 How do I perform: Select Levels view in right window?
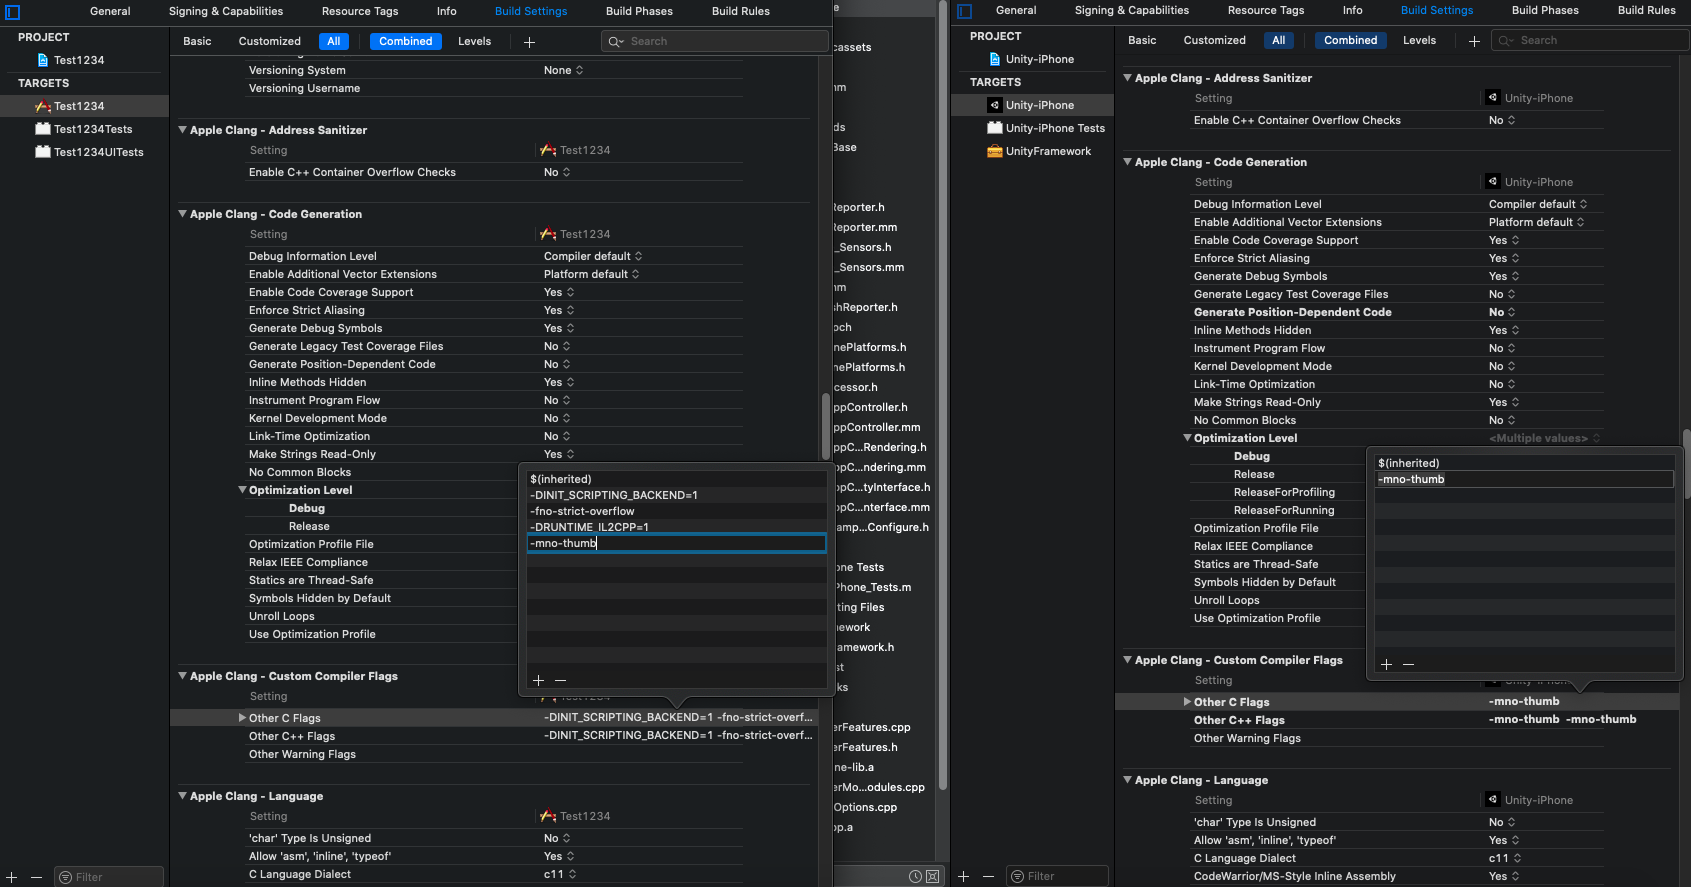[1419, 40]
